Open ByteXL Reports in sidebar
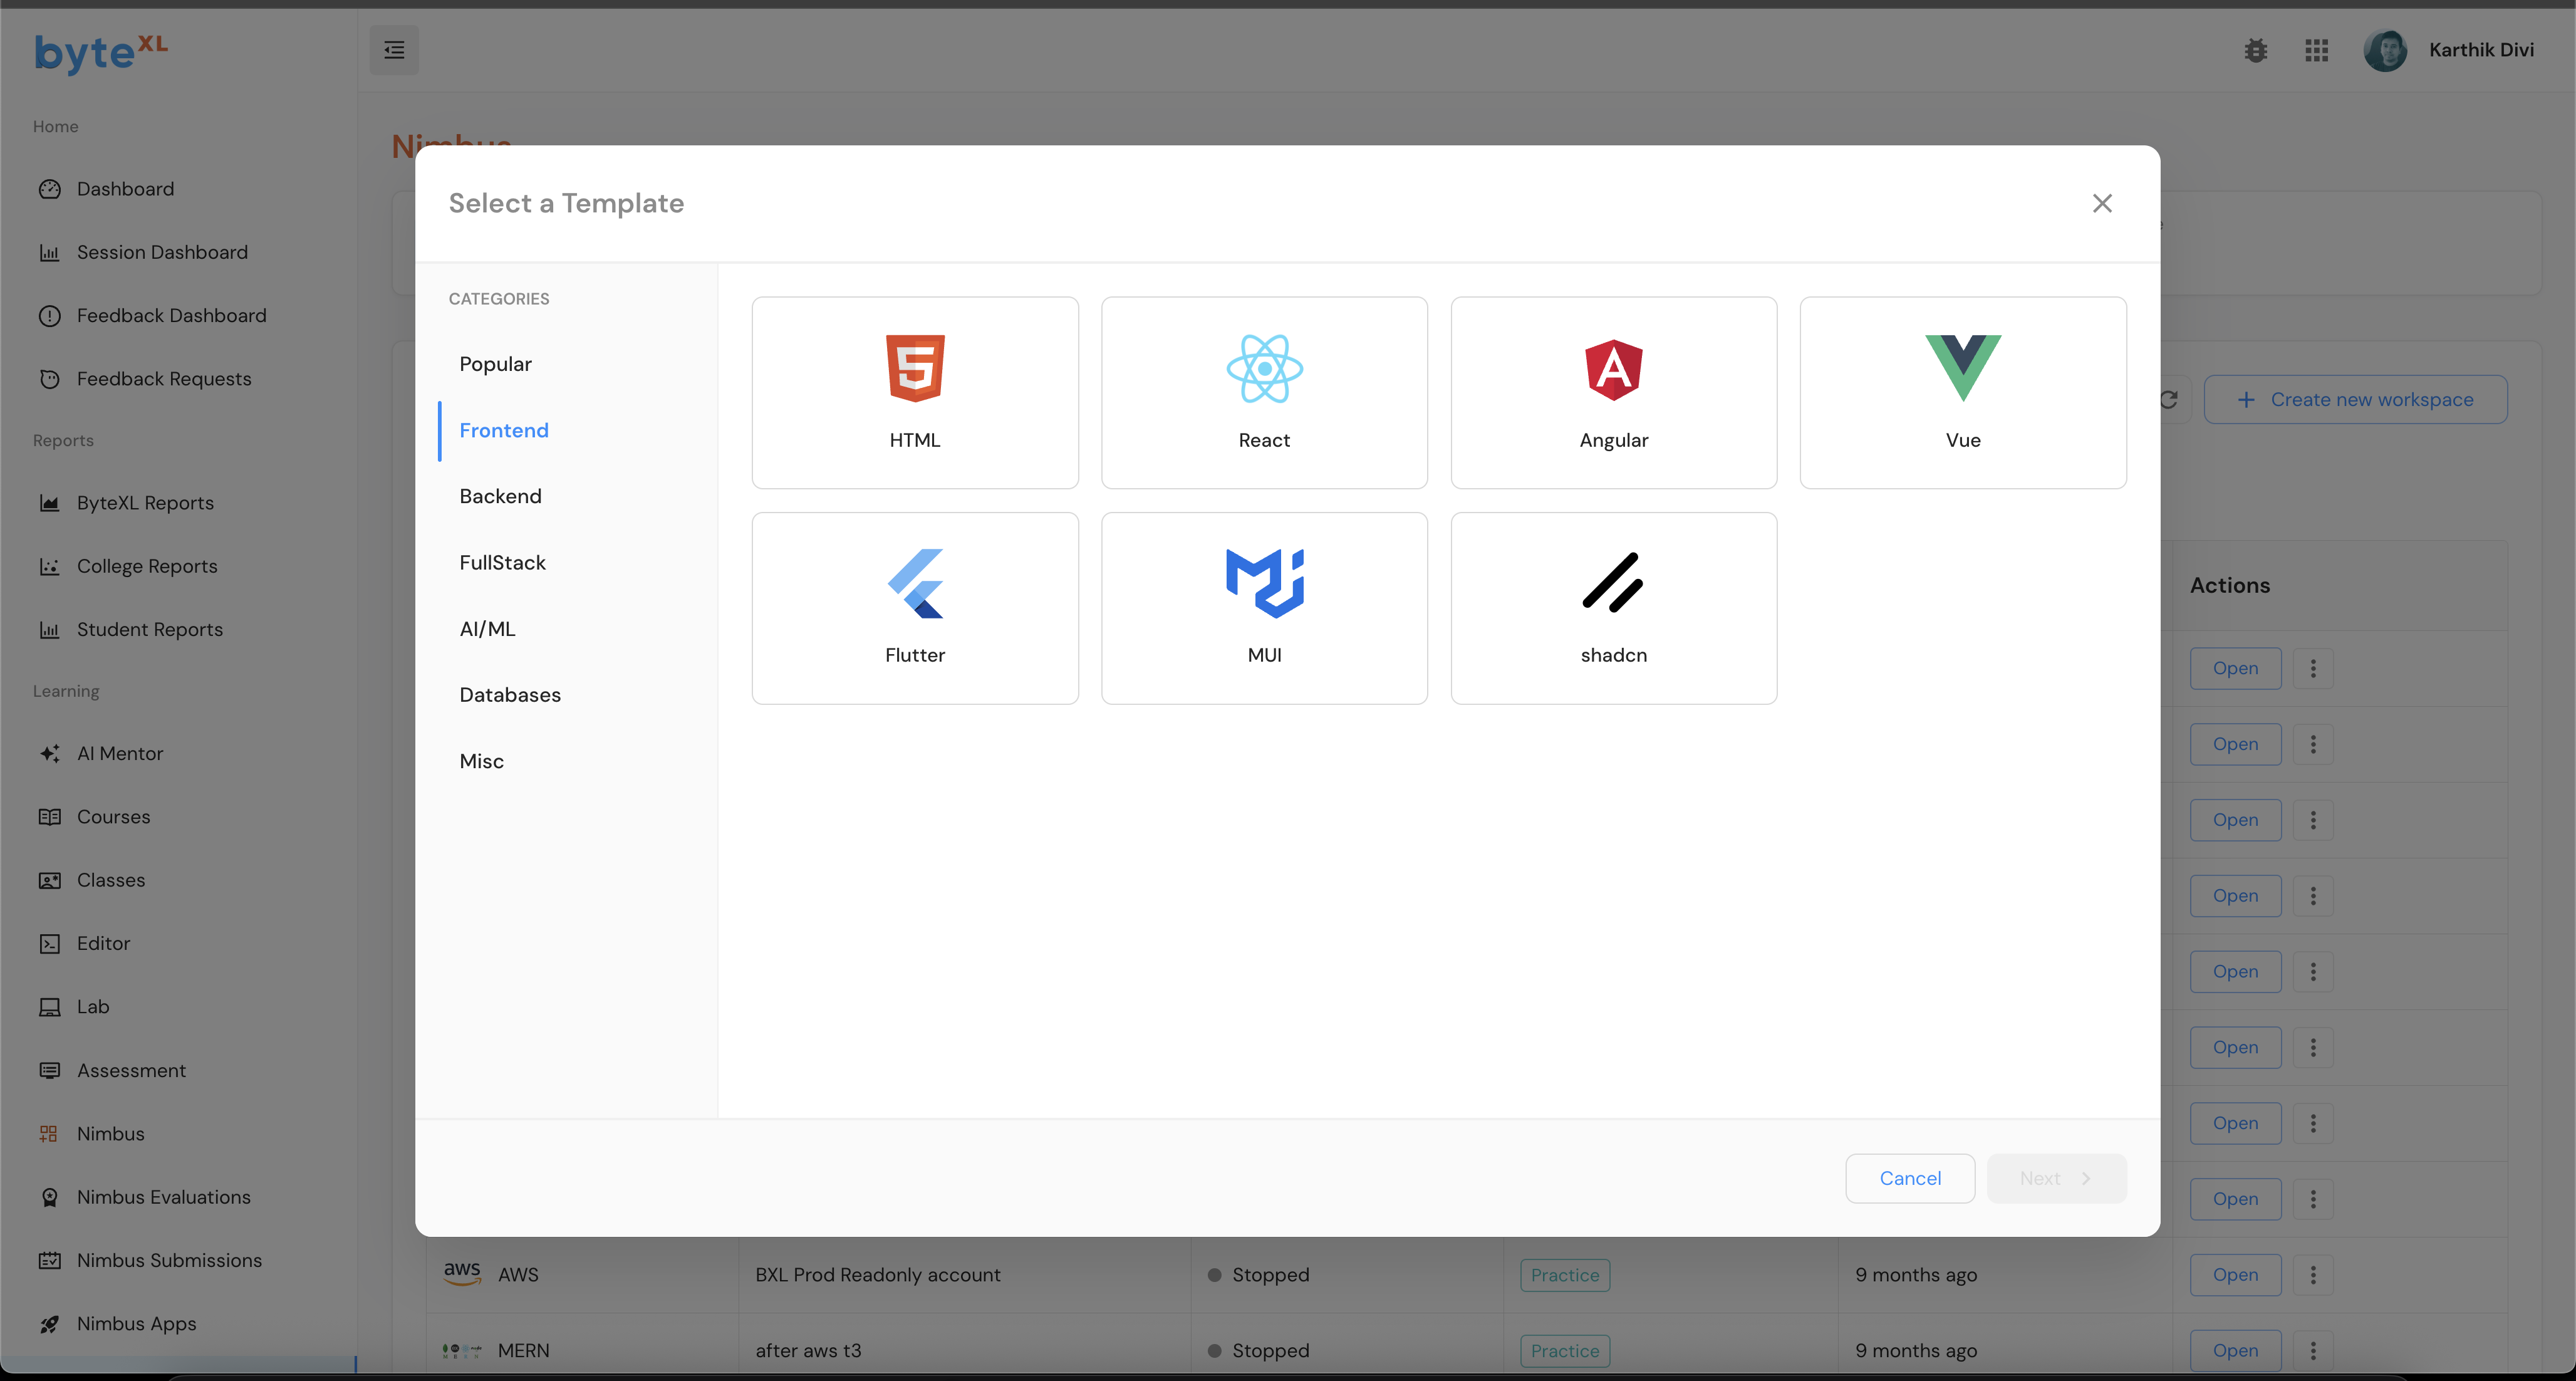Screen dimensions: 2576x1381 pos(145,503)
